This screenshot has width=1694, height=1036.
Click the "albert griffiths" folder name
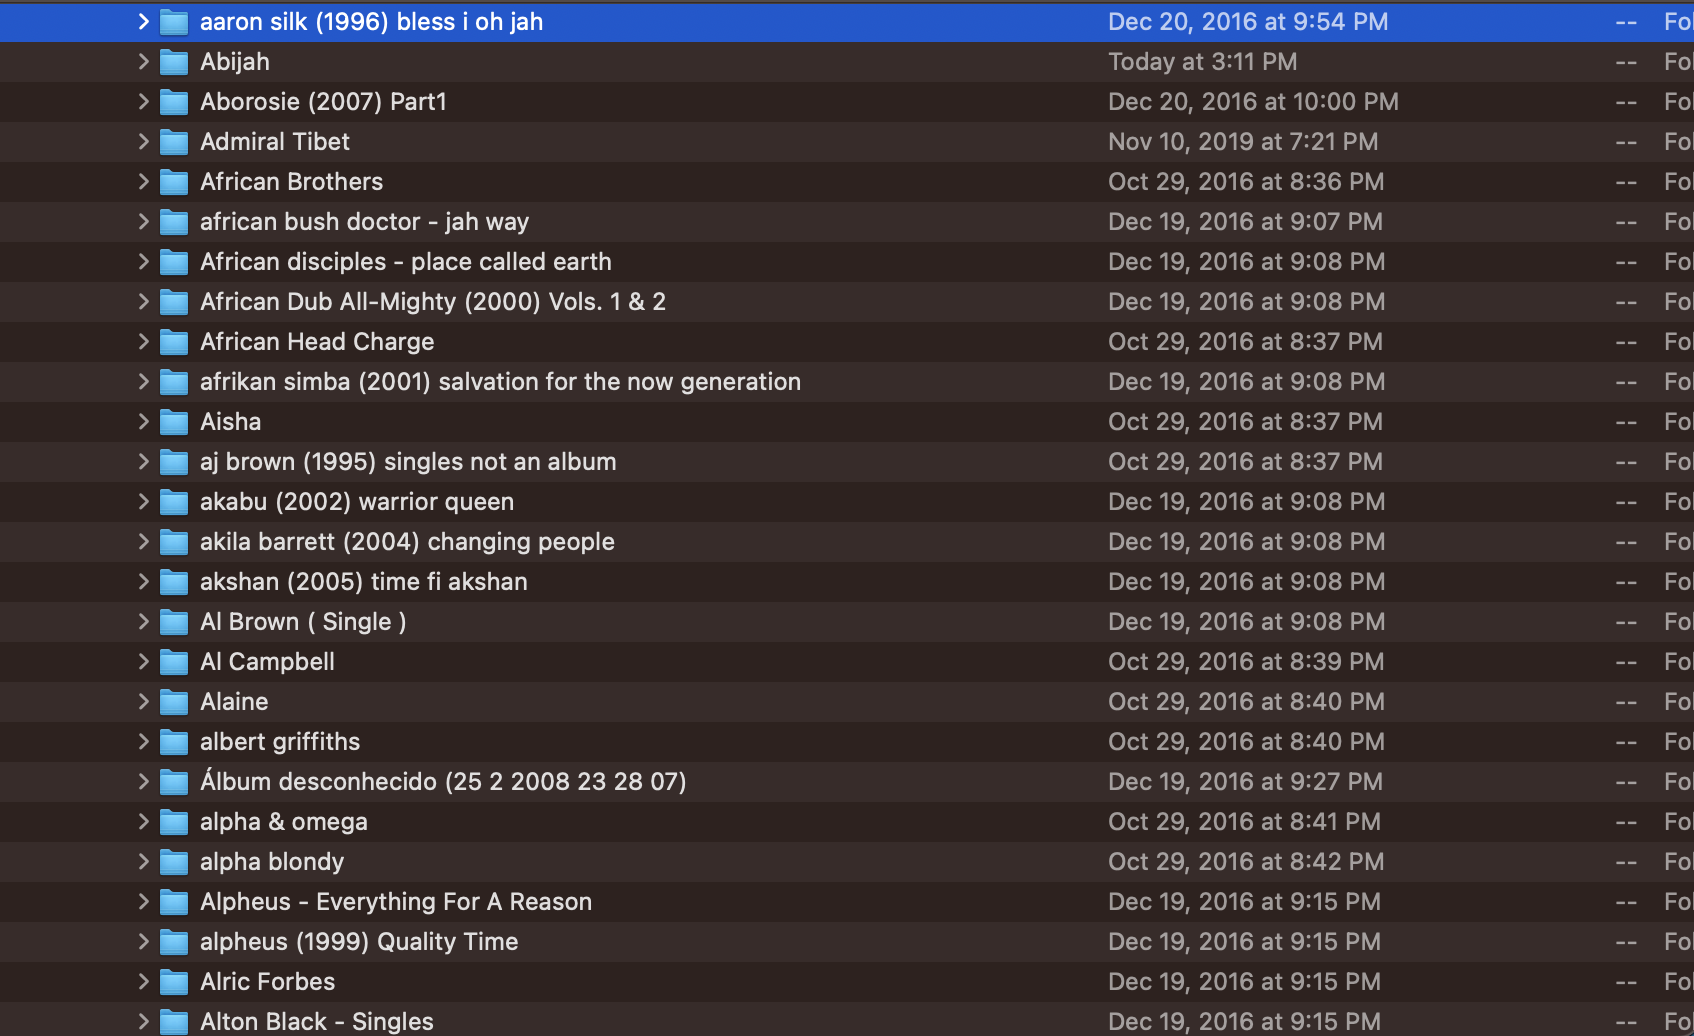point(280,742)
